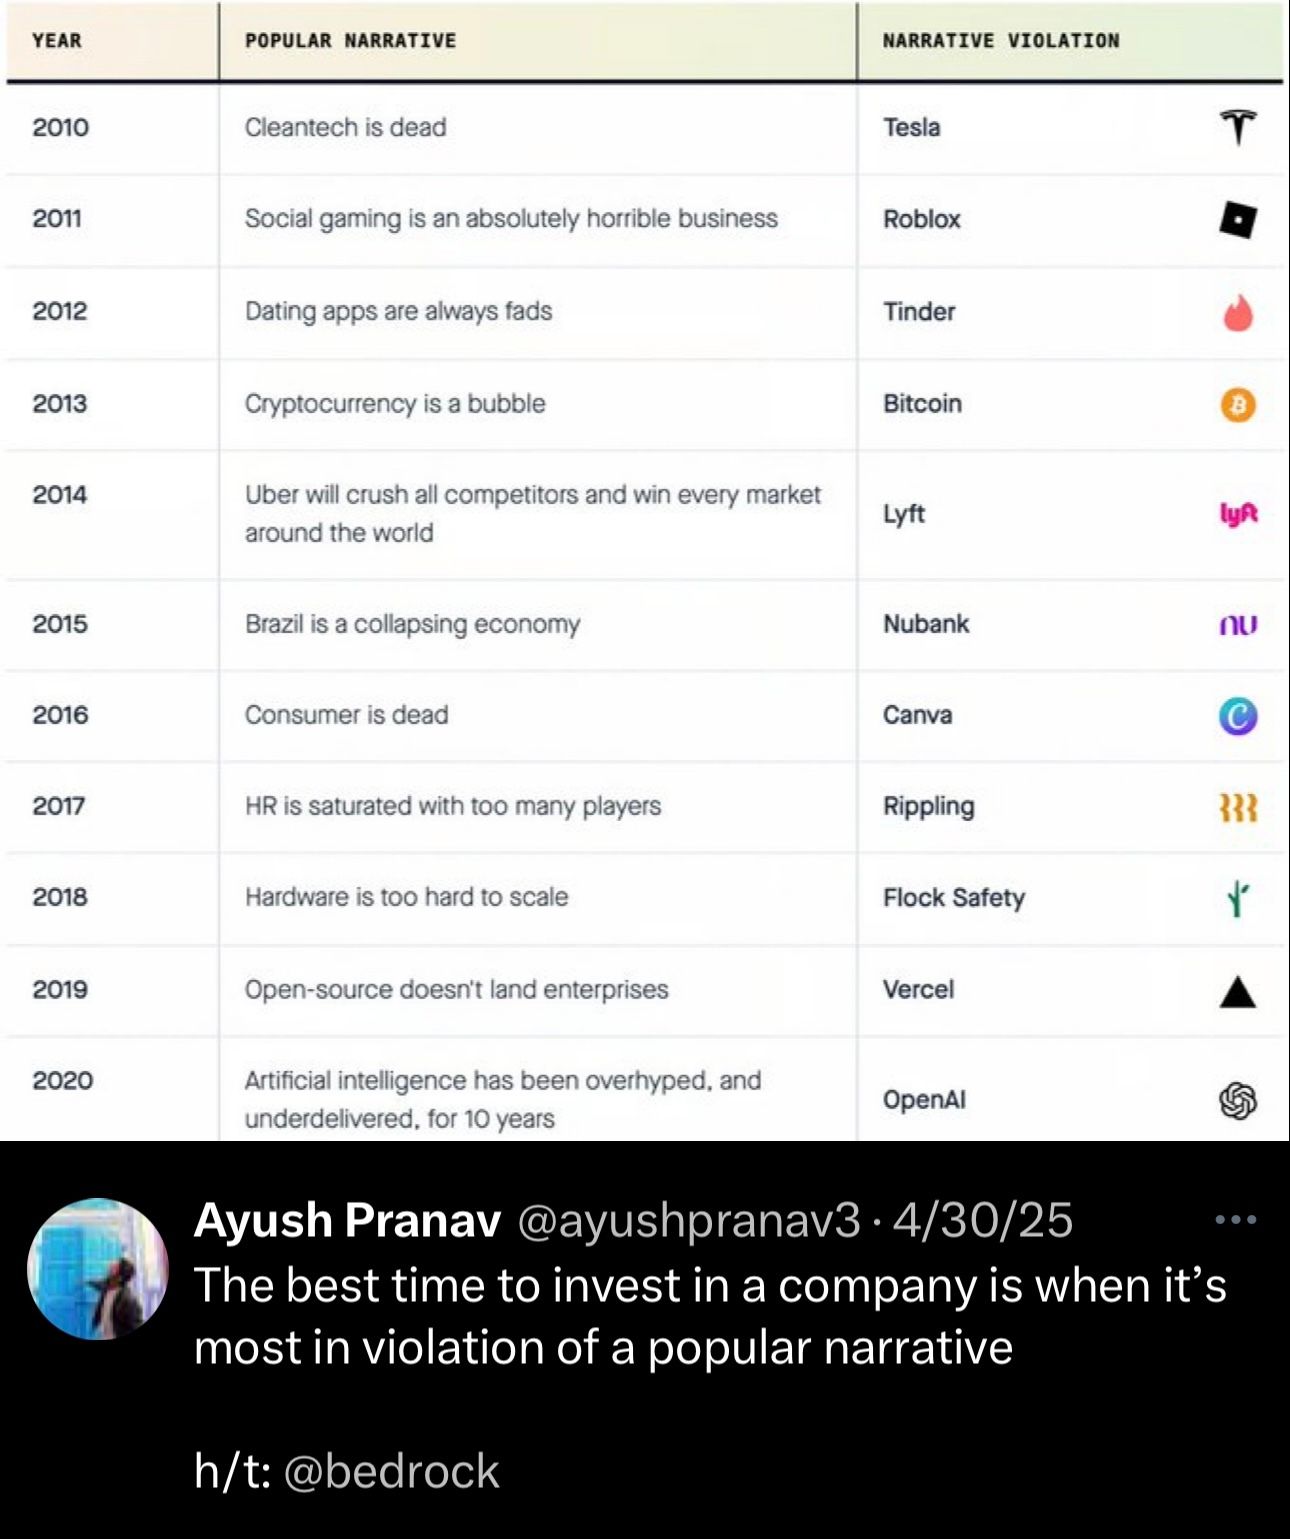Click the green Flock Safety logo

tap(1238, 898)
